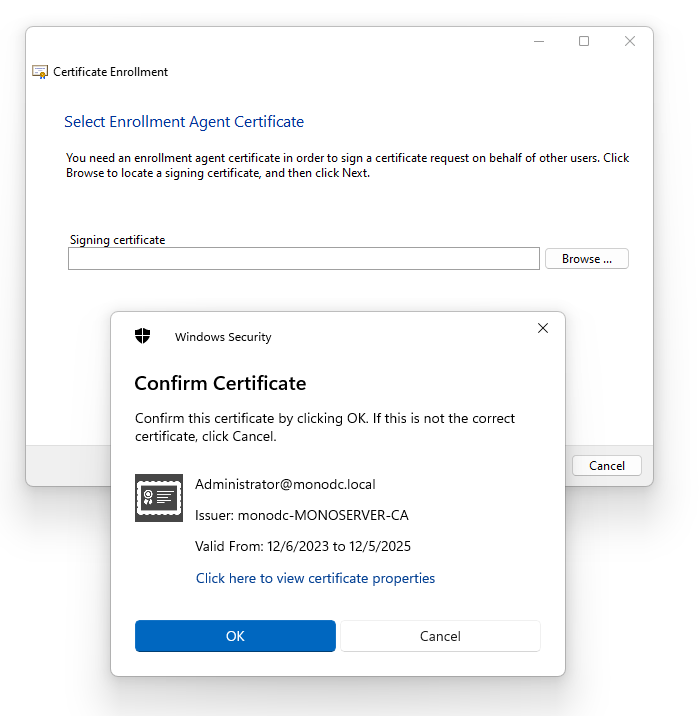This screenshot has width=699, height=716.
Task: Click the Select Enrollment Agent Certificate heading
Action: [184, 122]
